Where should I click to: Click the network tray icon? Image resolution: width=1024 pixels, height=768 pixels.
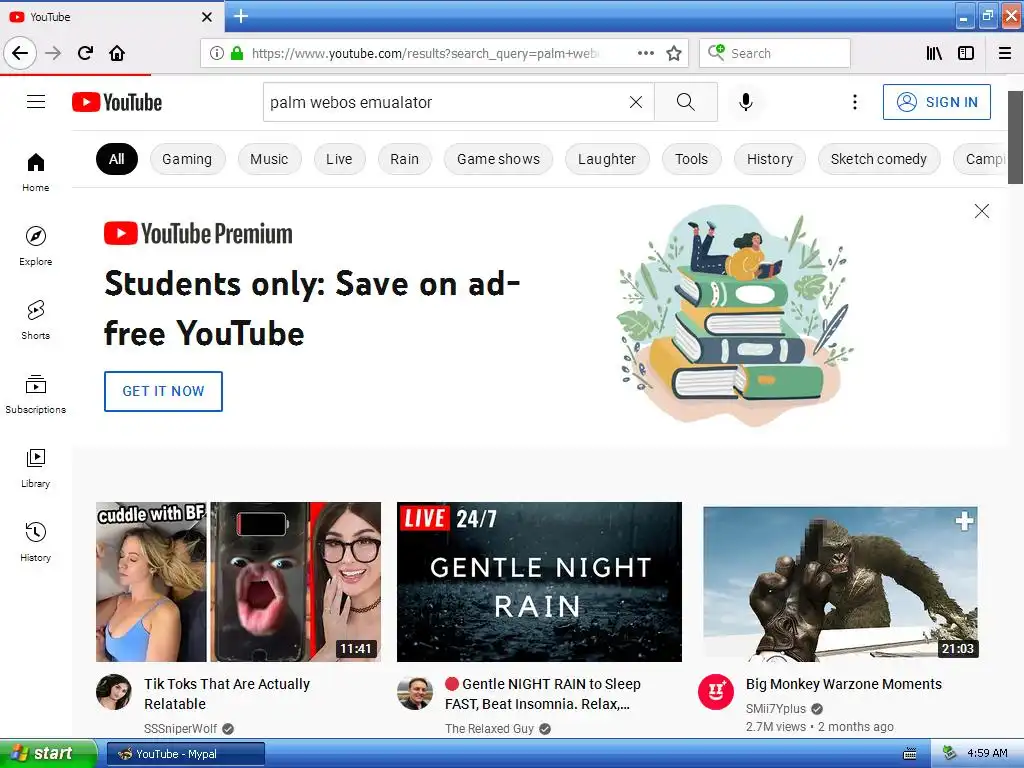pyautogui.click(x=950, y=754)
